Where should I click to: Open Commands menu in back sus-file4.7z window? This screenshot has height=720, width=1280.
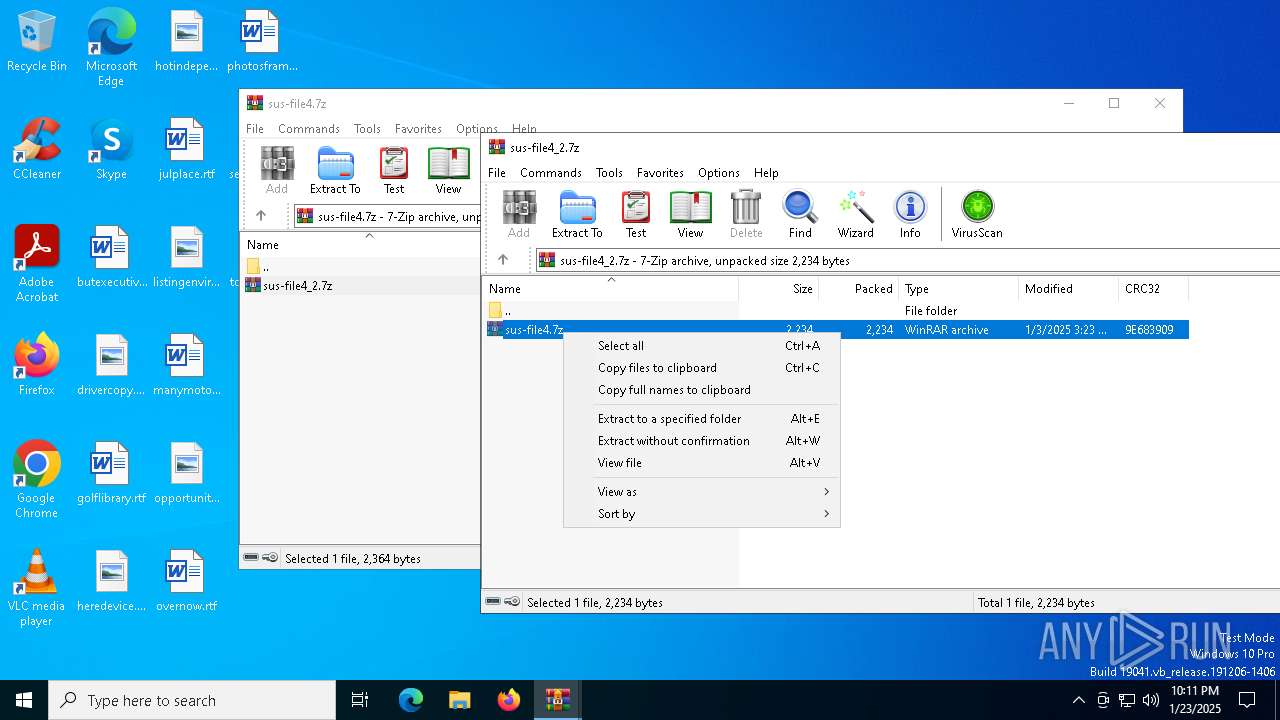click(309, 129)
